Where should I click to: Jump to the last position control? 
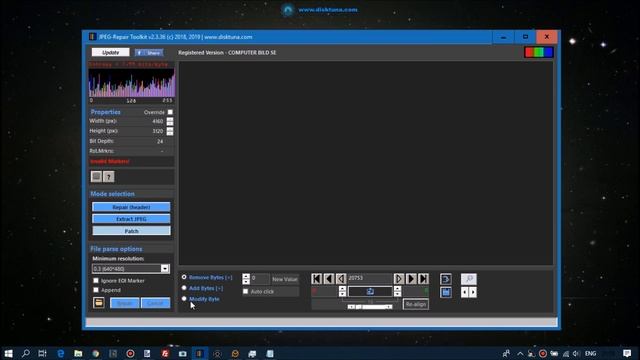pos(423,279)
